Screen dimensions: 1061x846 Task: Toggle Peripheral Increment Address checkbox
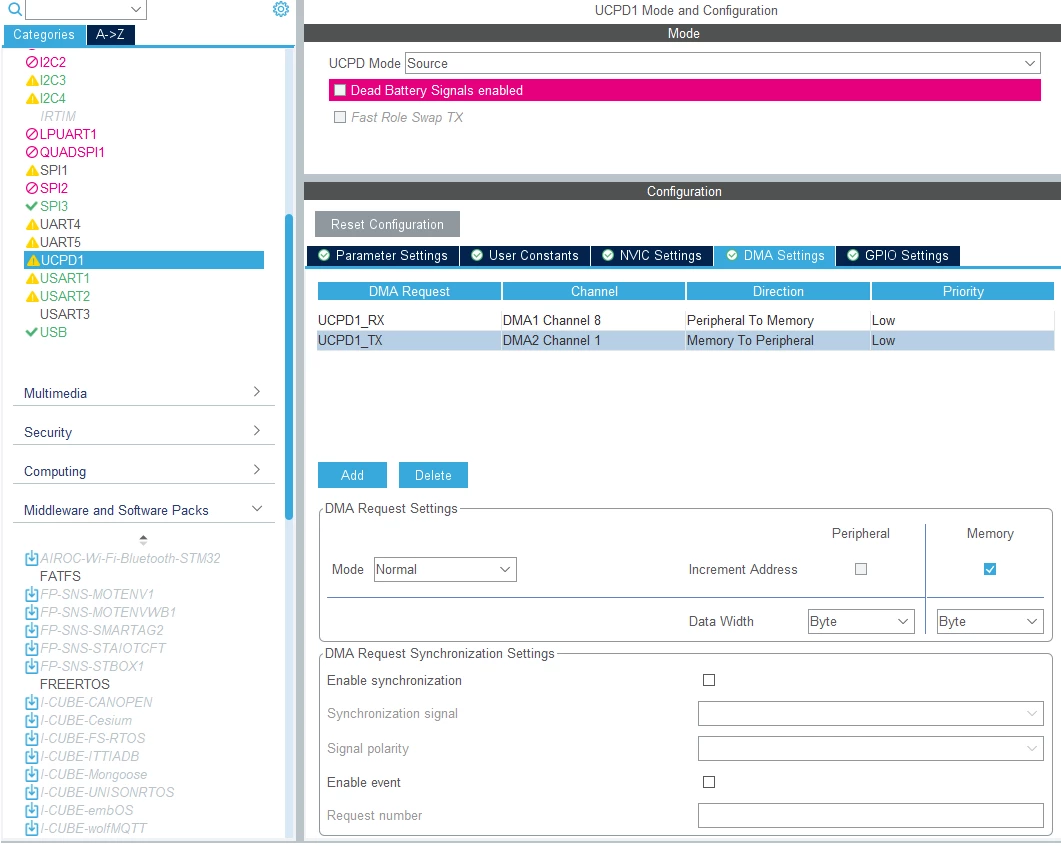click(861, 569)
